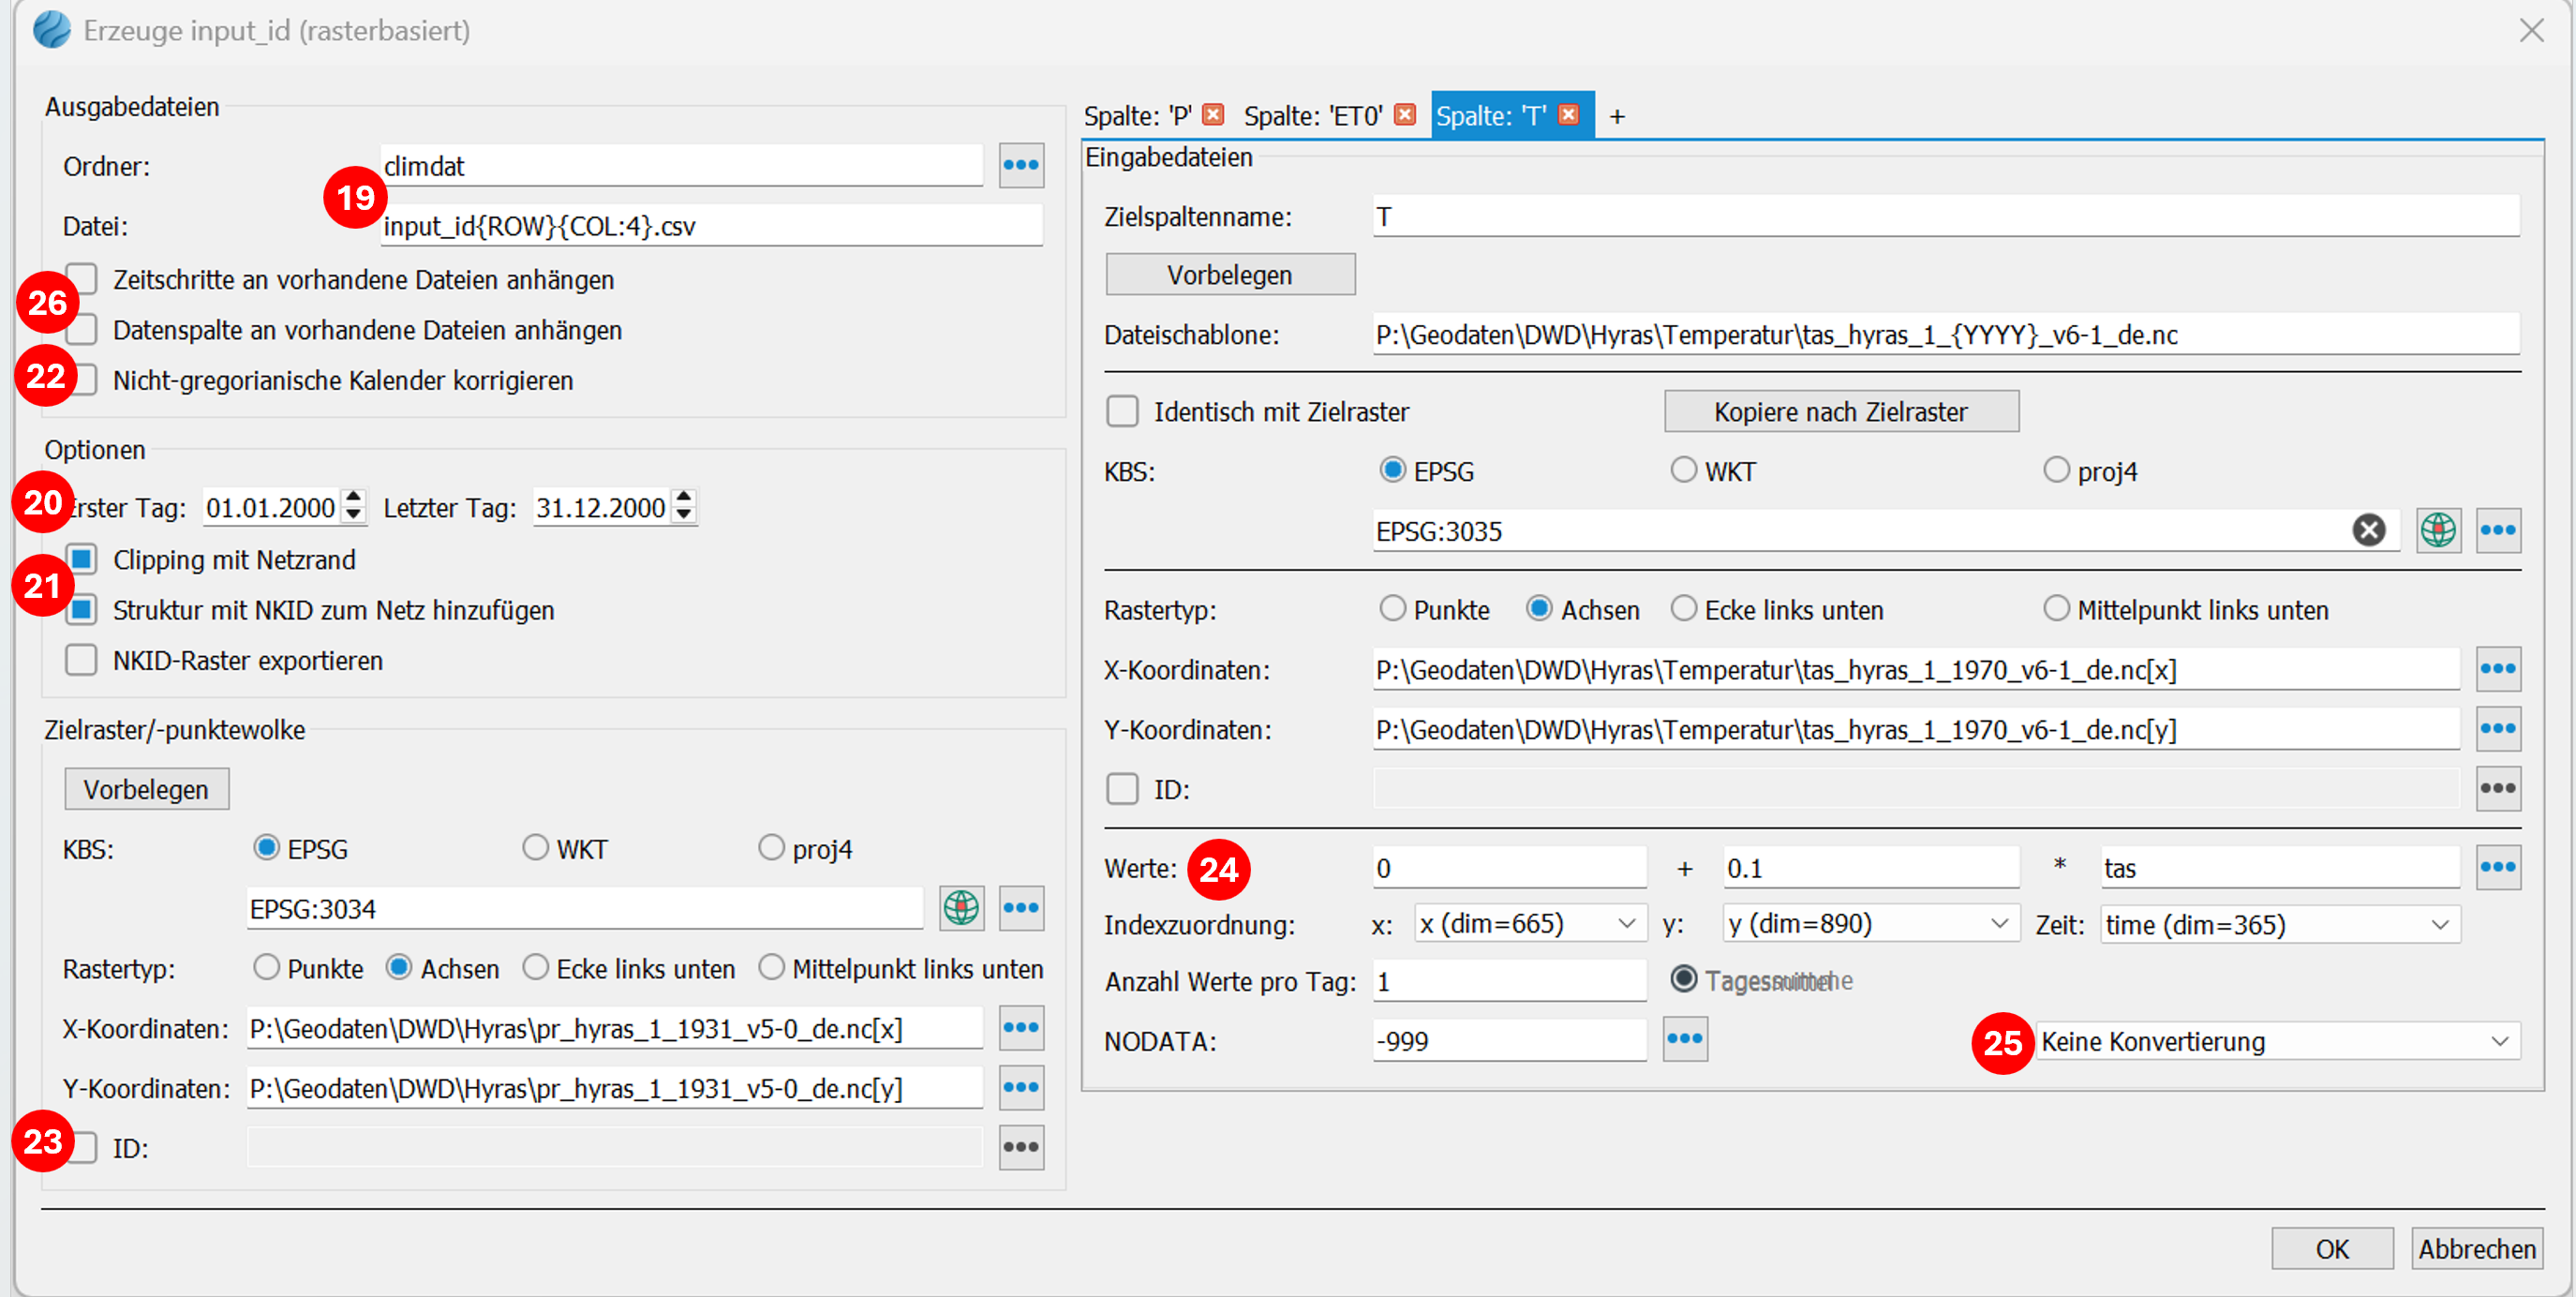
Task: Enable NKID-Raster exportieren checkbox
Action: (82, 660)
